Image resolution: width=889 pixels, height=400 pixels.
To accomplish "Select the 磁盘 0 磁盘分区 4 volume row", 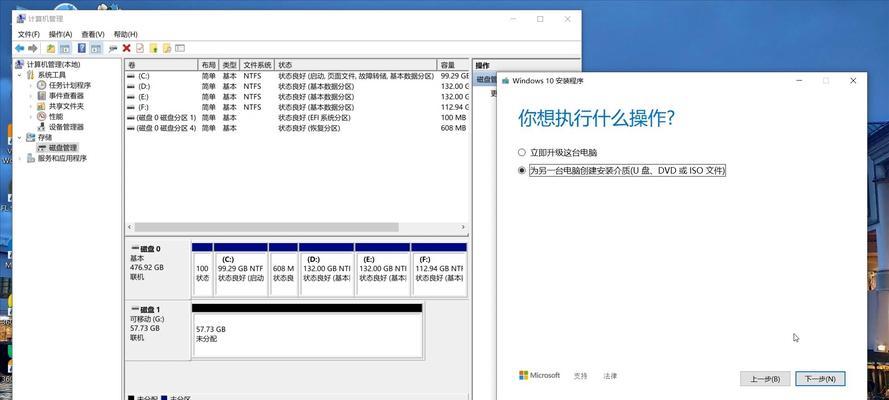I will (297, 128).
